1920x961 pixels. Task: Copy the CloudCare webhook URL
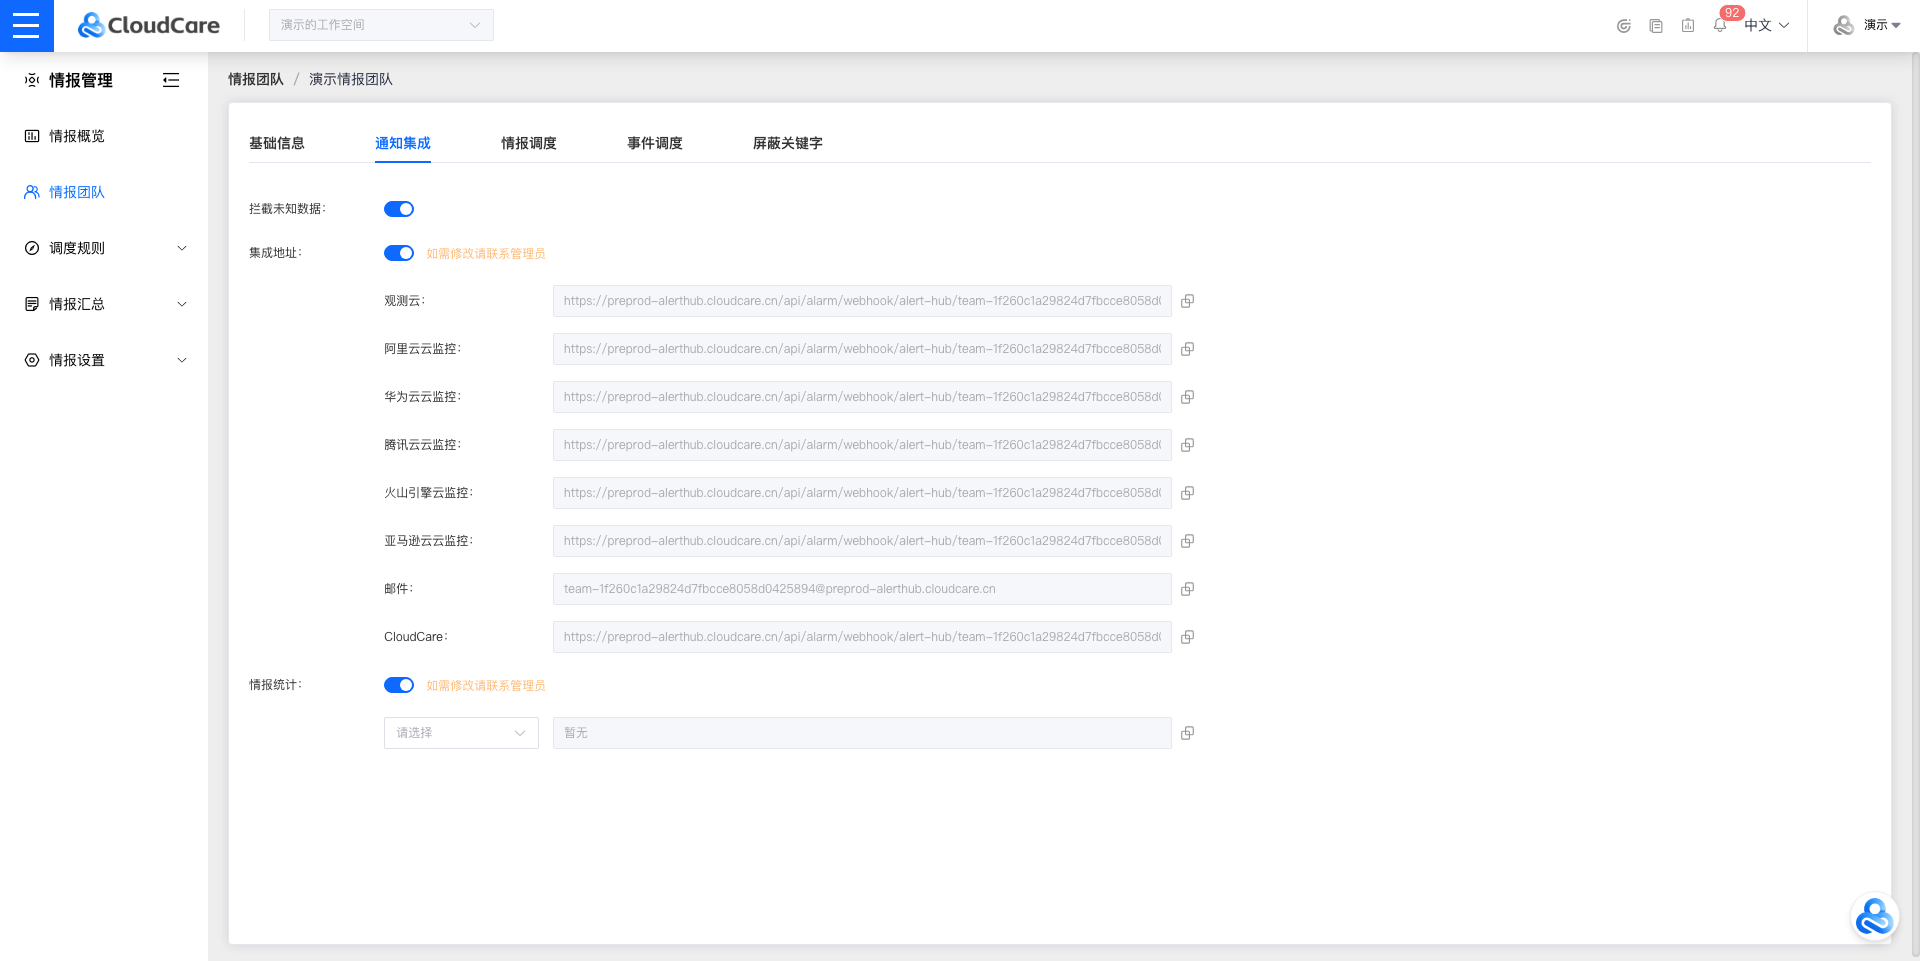click(1187, 637)
